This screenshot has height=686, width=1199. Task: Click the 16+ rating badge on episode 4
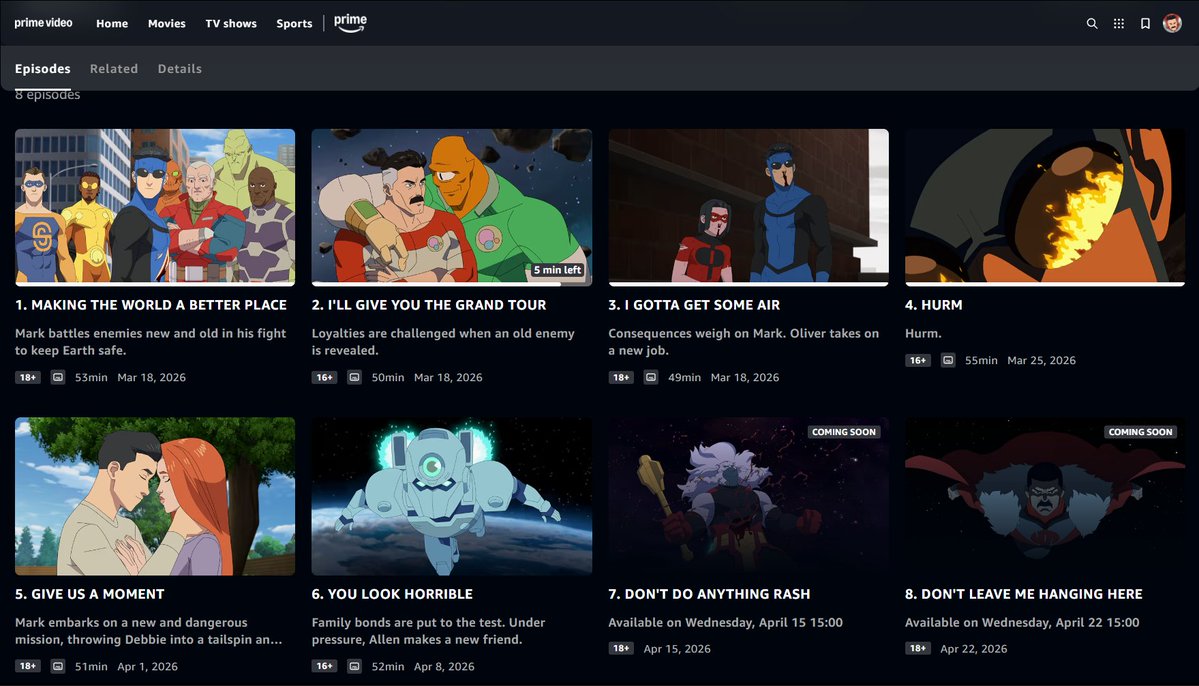coord(918,360)
